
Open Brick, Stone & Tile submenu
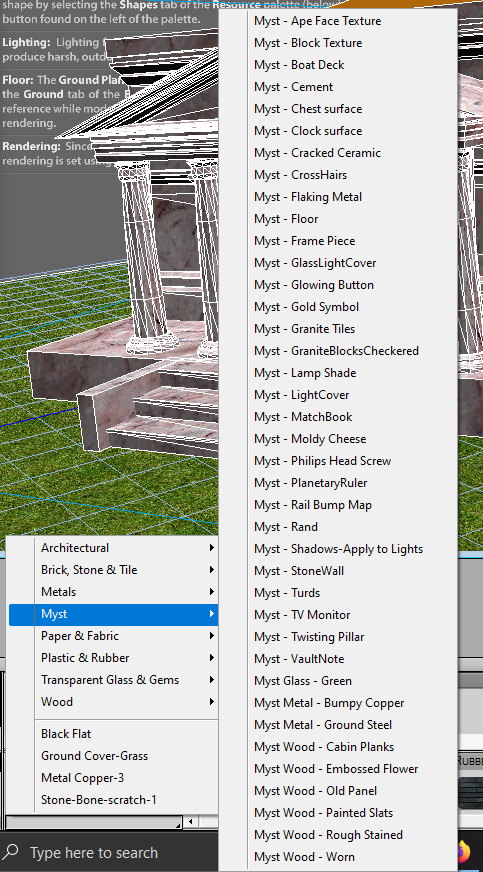(x=113, y=570)
